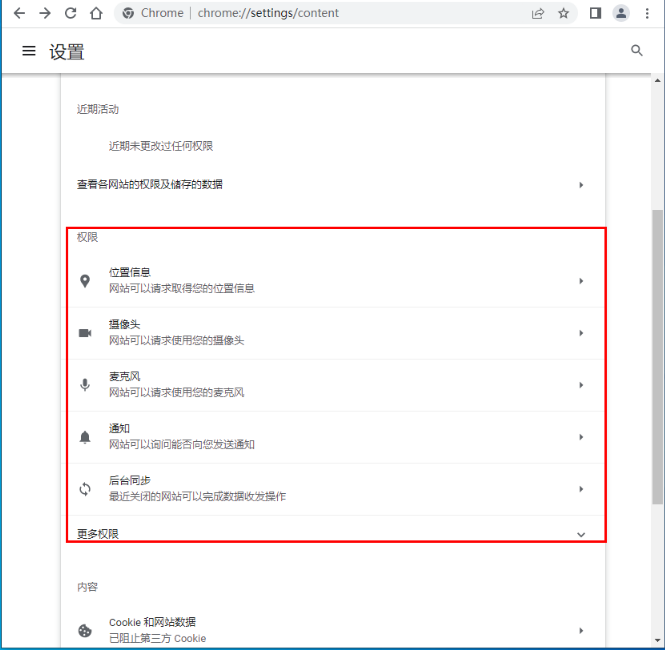The height and width of the screenshot is (650, 665).
Task: Open 通知 row arrow
Action: 581,437
